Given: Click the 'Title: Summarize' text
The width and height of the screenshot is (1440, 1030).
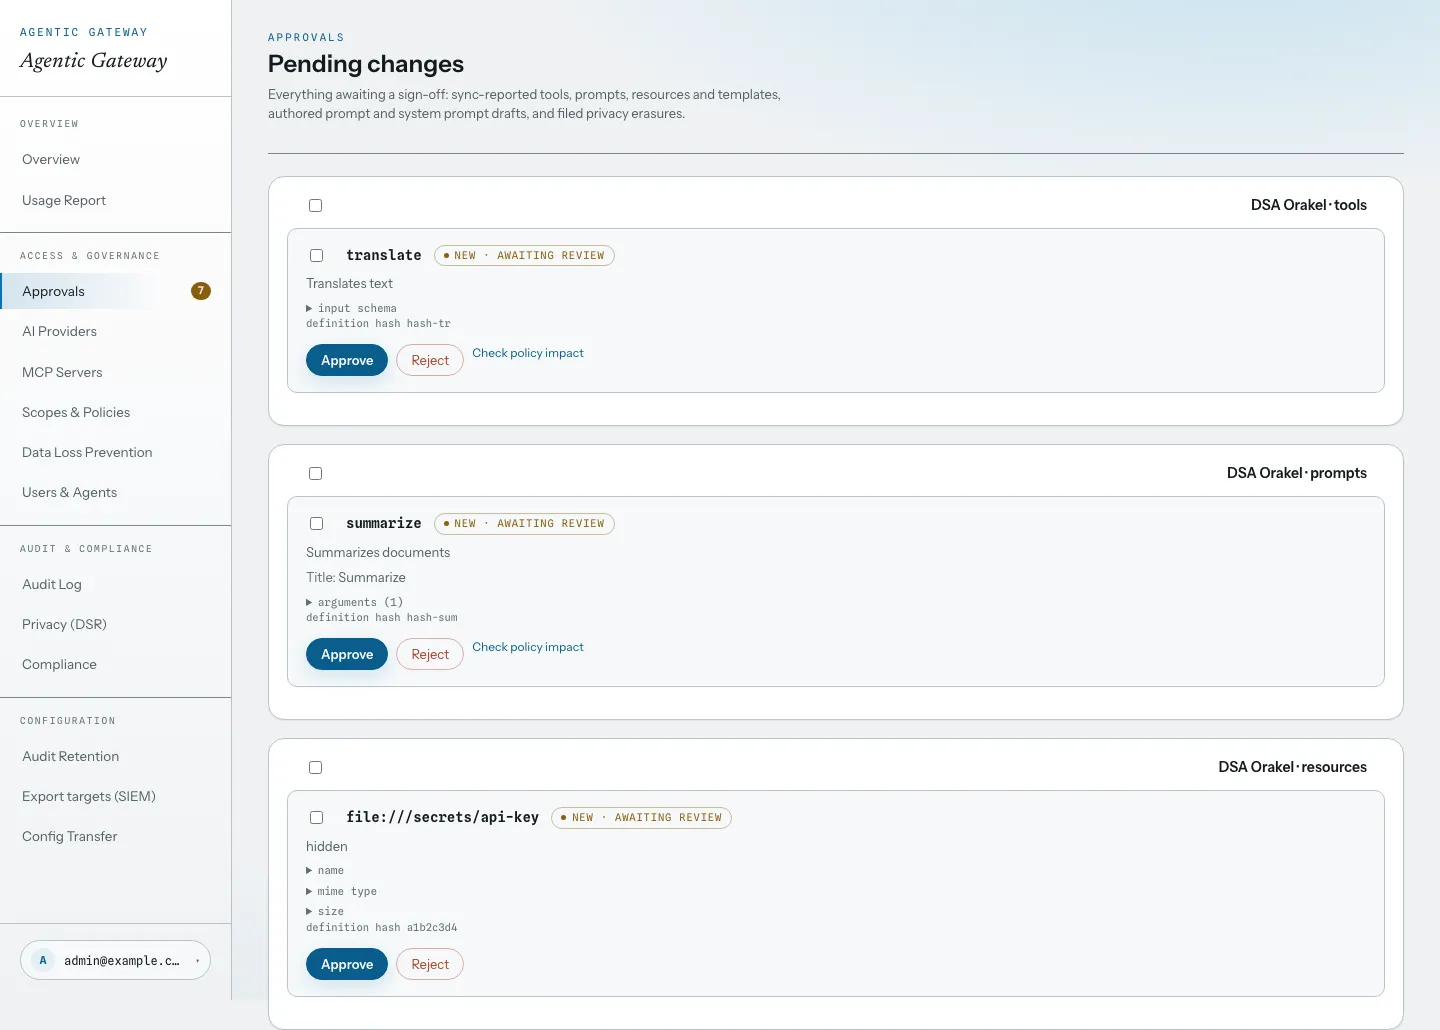Looking at the screenshot, I should tap(356, 577).
